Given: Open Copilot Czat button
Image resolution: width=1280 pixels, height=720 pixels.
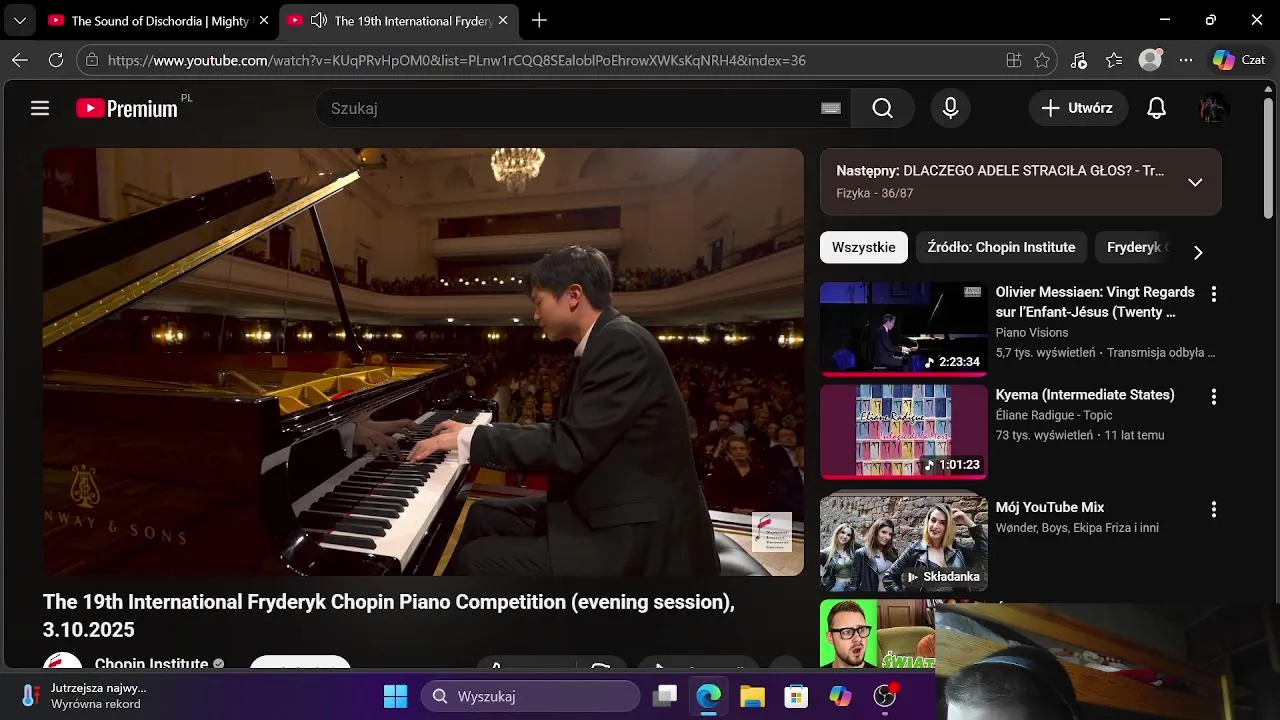Looking at the screenshot, I should [x=1239, y=60].
